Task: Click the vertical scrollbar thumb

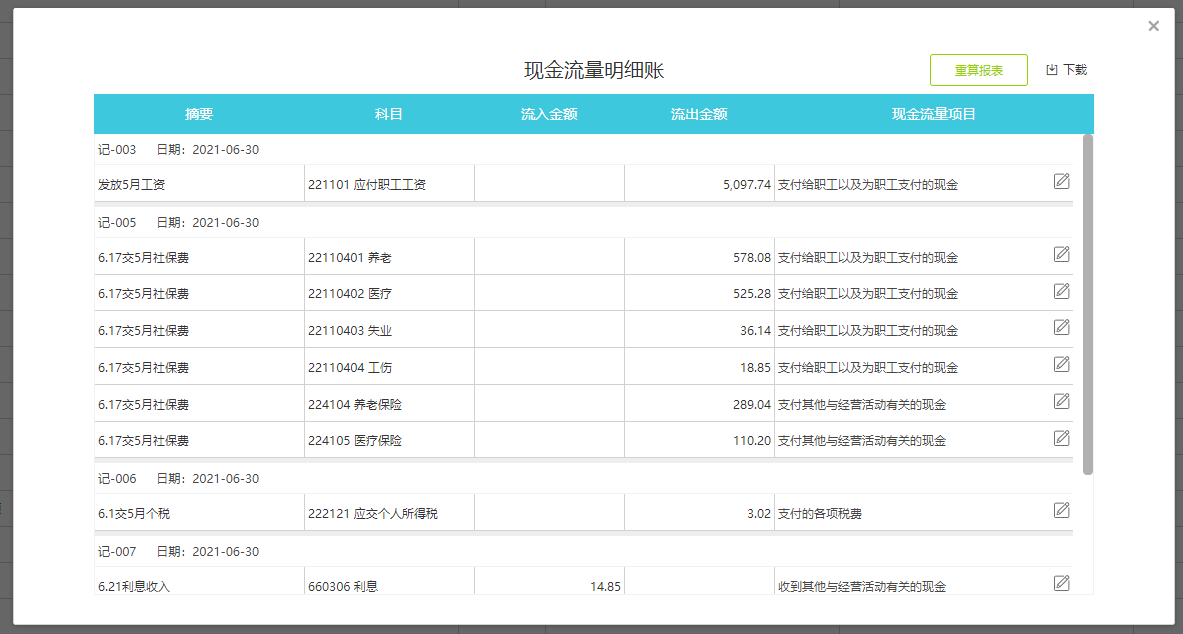Action: tap(1087, 304)
